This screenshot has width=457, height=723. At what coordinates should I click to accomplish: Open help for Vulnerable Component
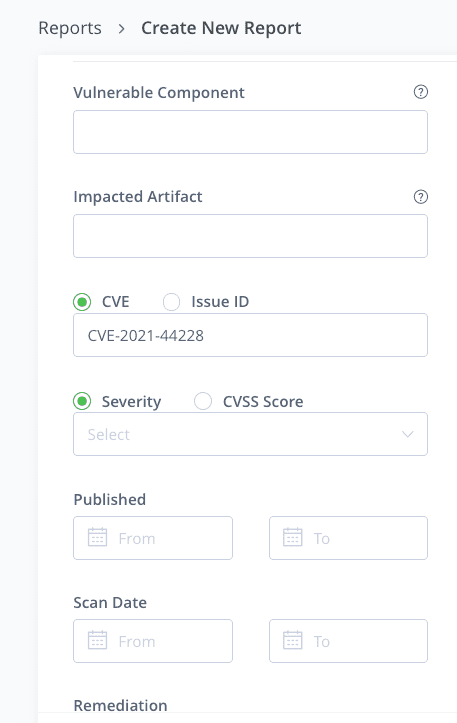[421, 92]
